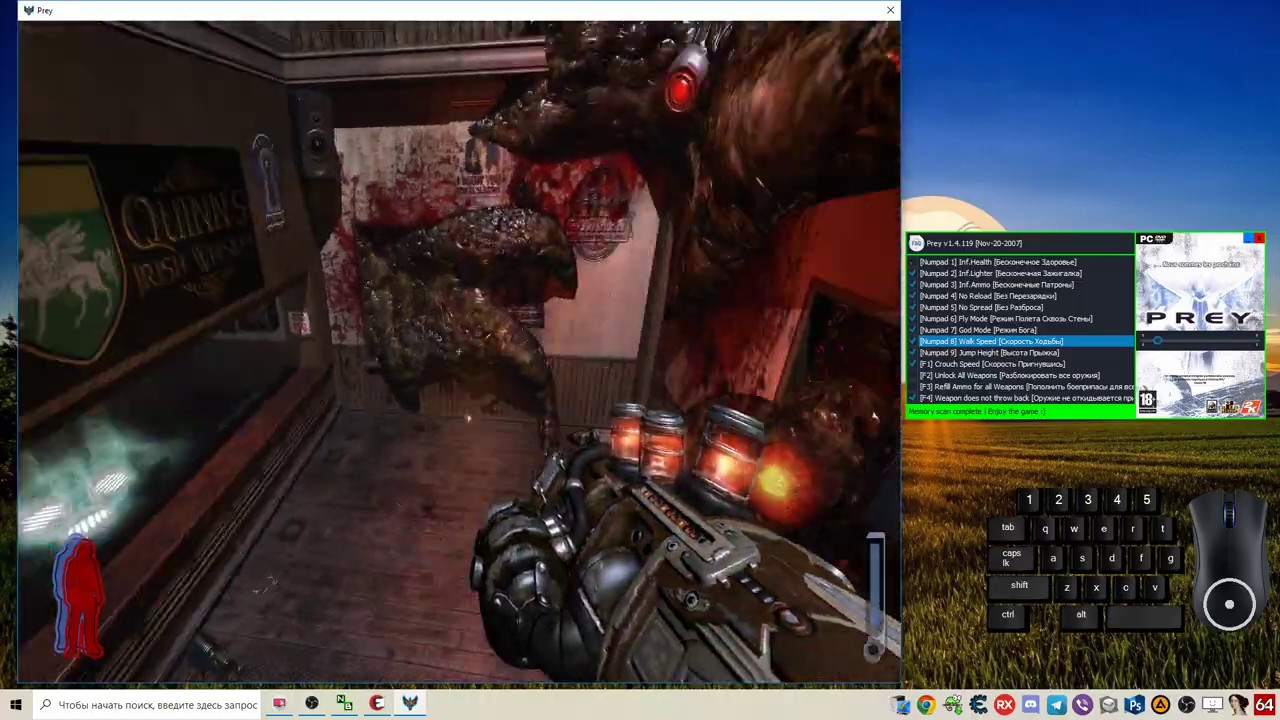1280x720 pixels.
Task: Minimize the Prey trainer with blue button
Action: (x=1248, y=237)
